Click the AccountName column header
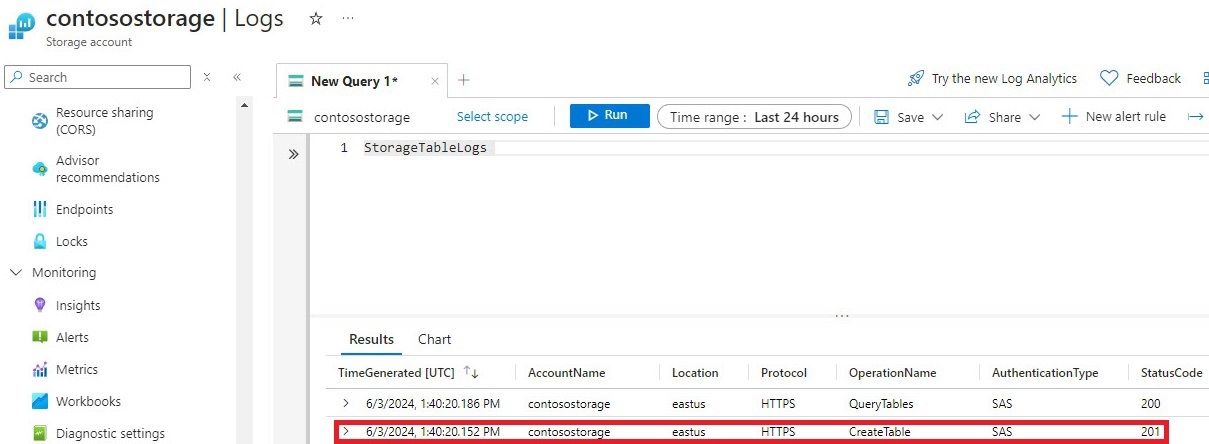The image size is (1209, 444). 567,372
